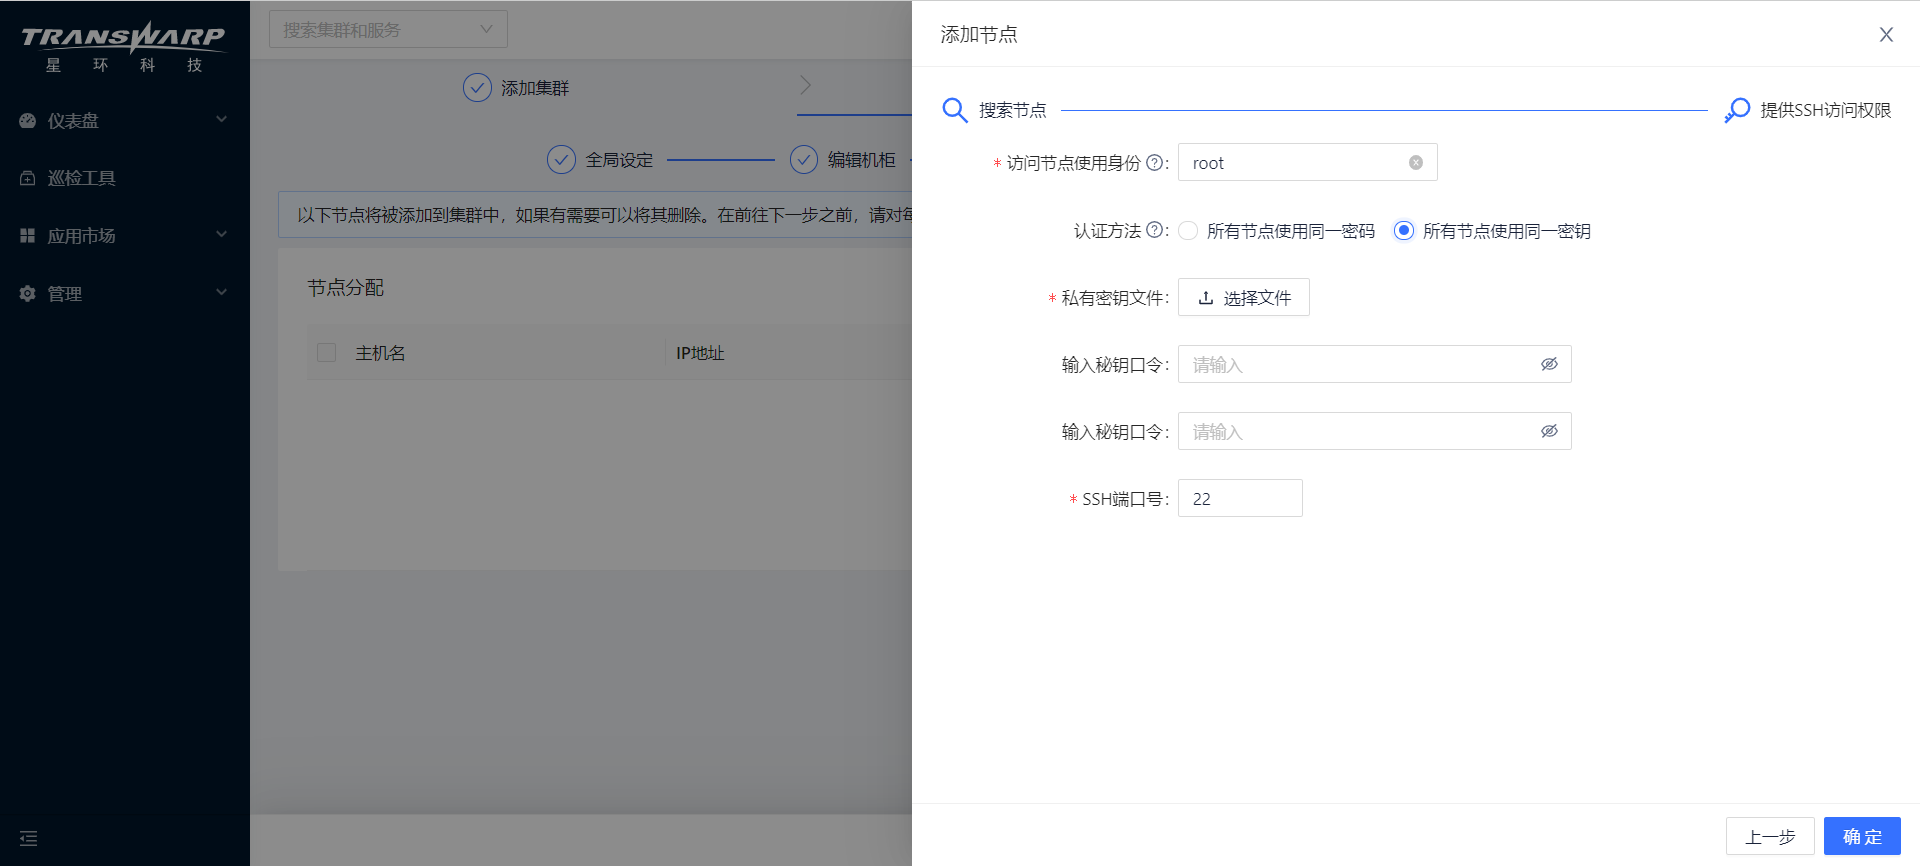
Task: Focus the 访问节点使用身份 root input
Action: coord(1308,162)
